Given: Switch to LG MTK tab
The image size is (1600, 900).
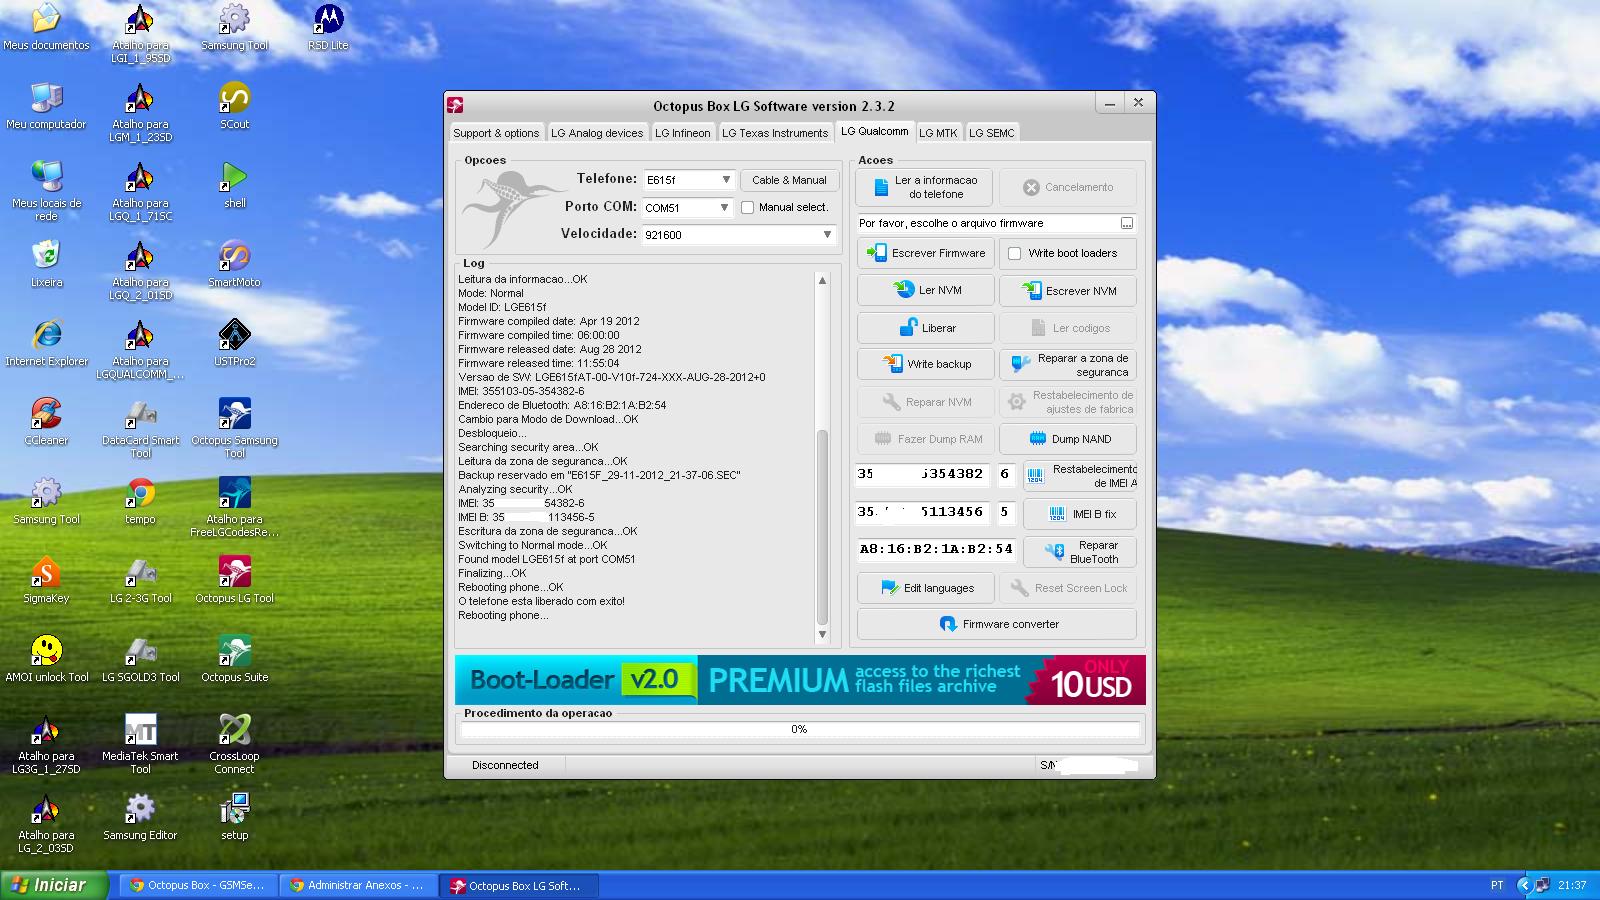Looking at the screenshot, I should point(938,133).
